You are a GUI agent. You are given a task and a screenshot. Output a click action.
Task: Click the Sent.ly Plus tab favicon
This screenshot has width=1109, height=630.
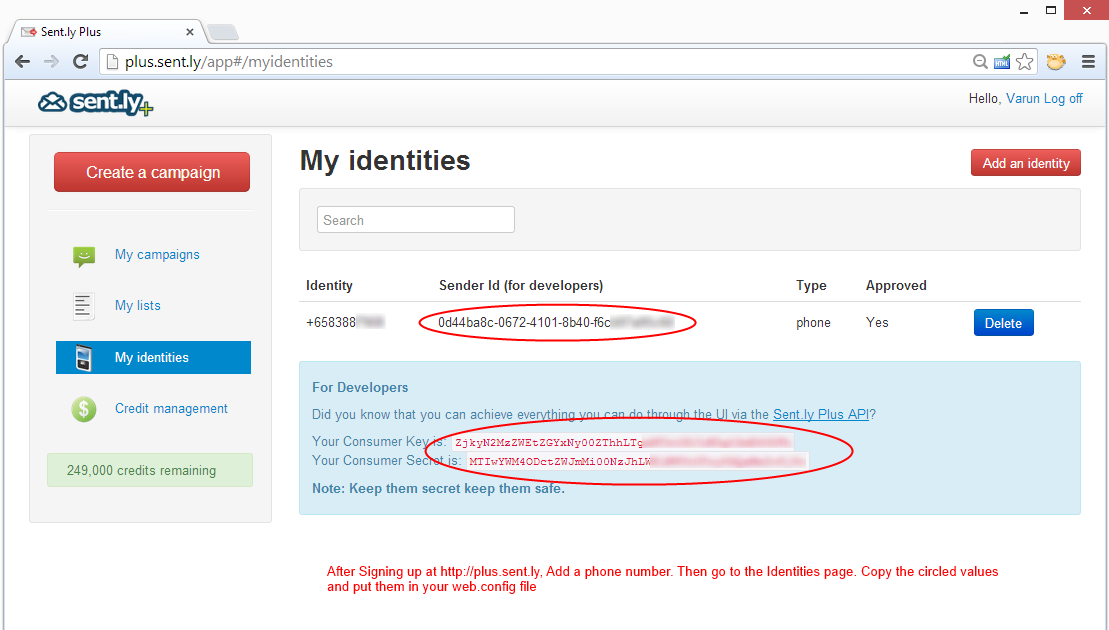[29, 32]
